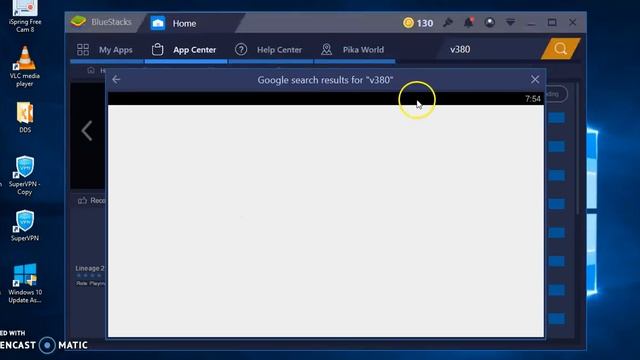
Task: Click the Home tab blue house icon
Action: [158, 23]
